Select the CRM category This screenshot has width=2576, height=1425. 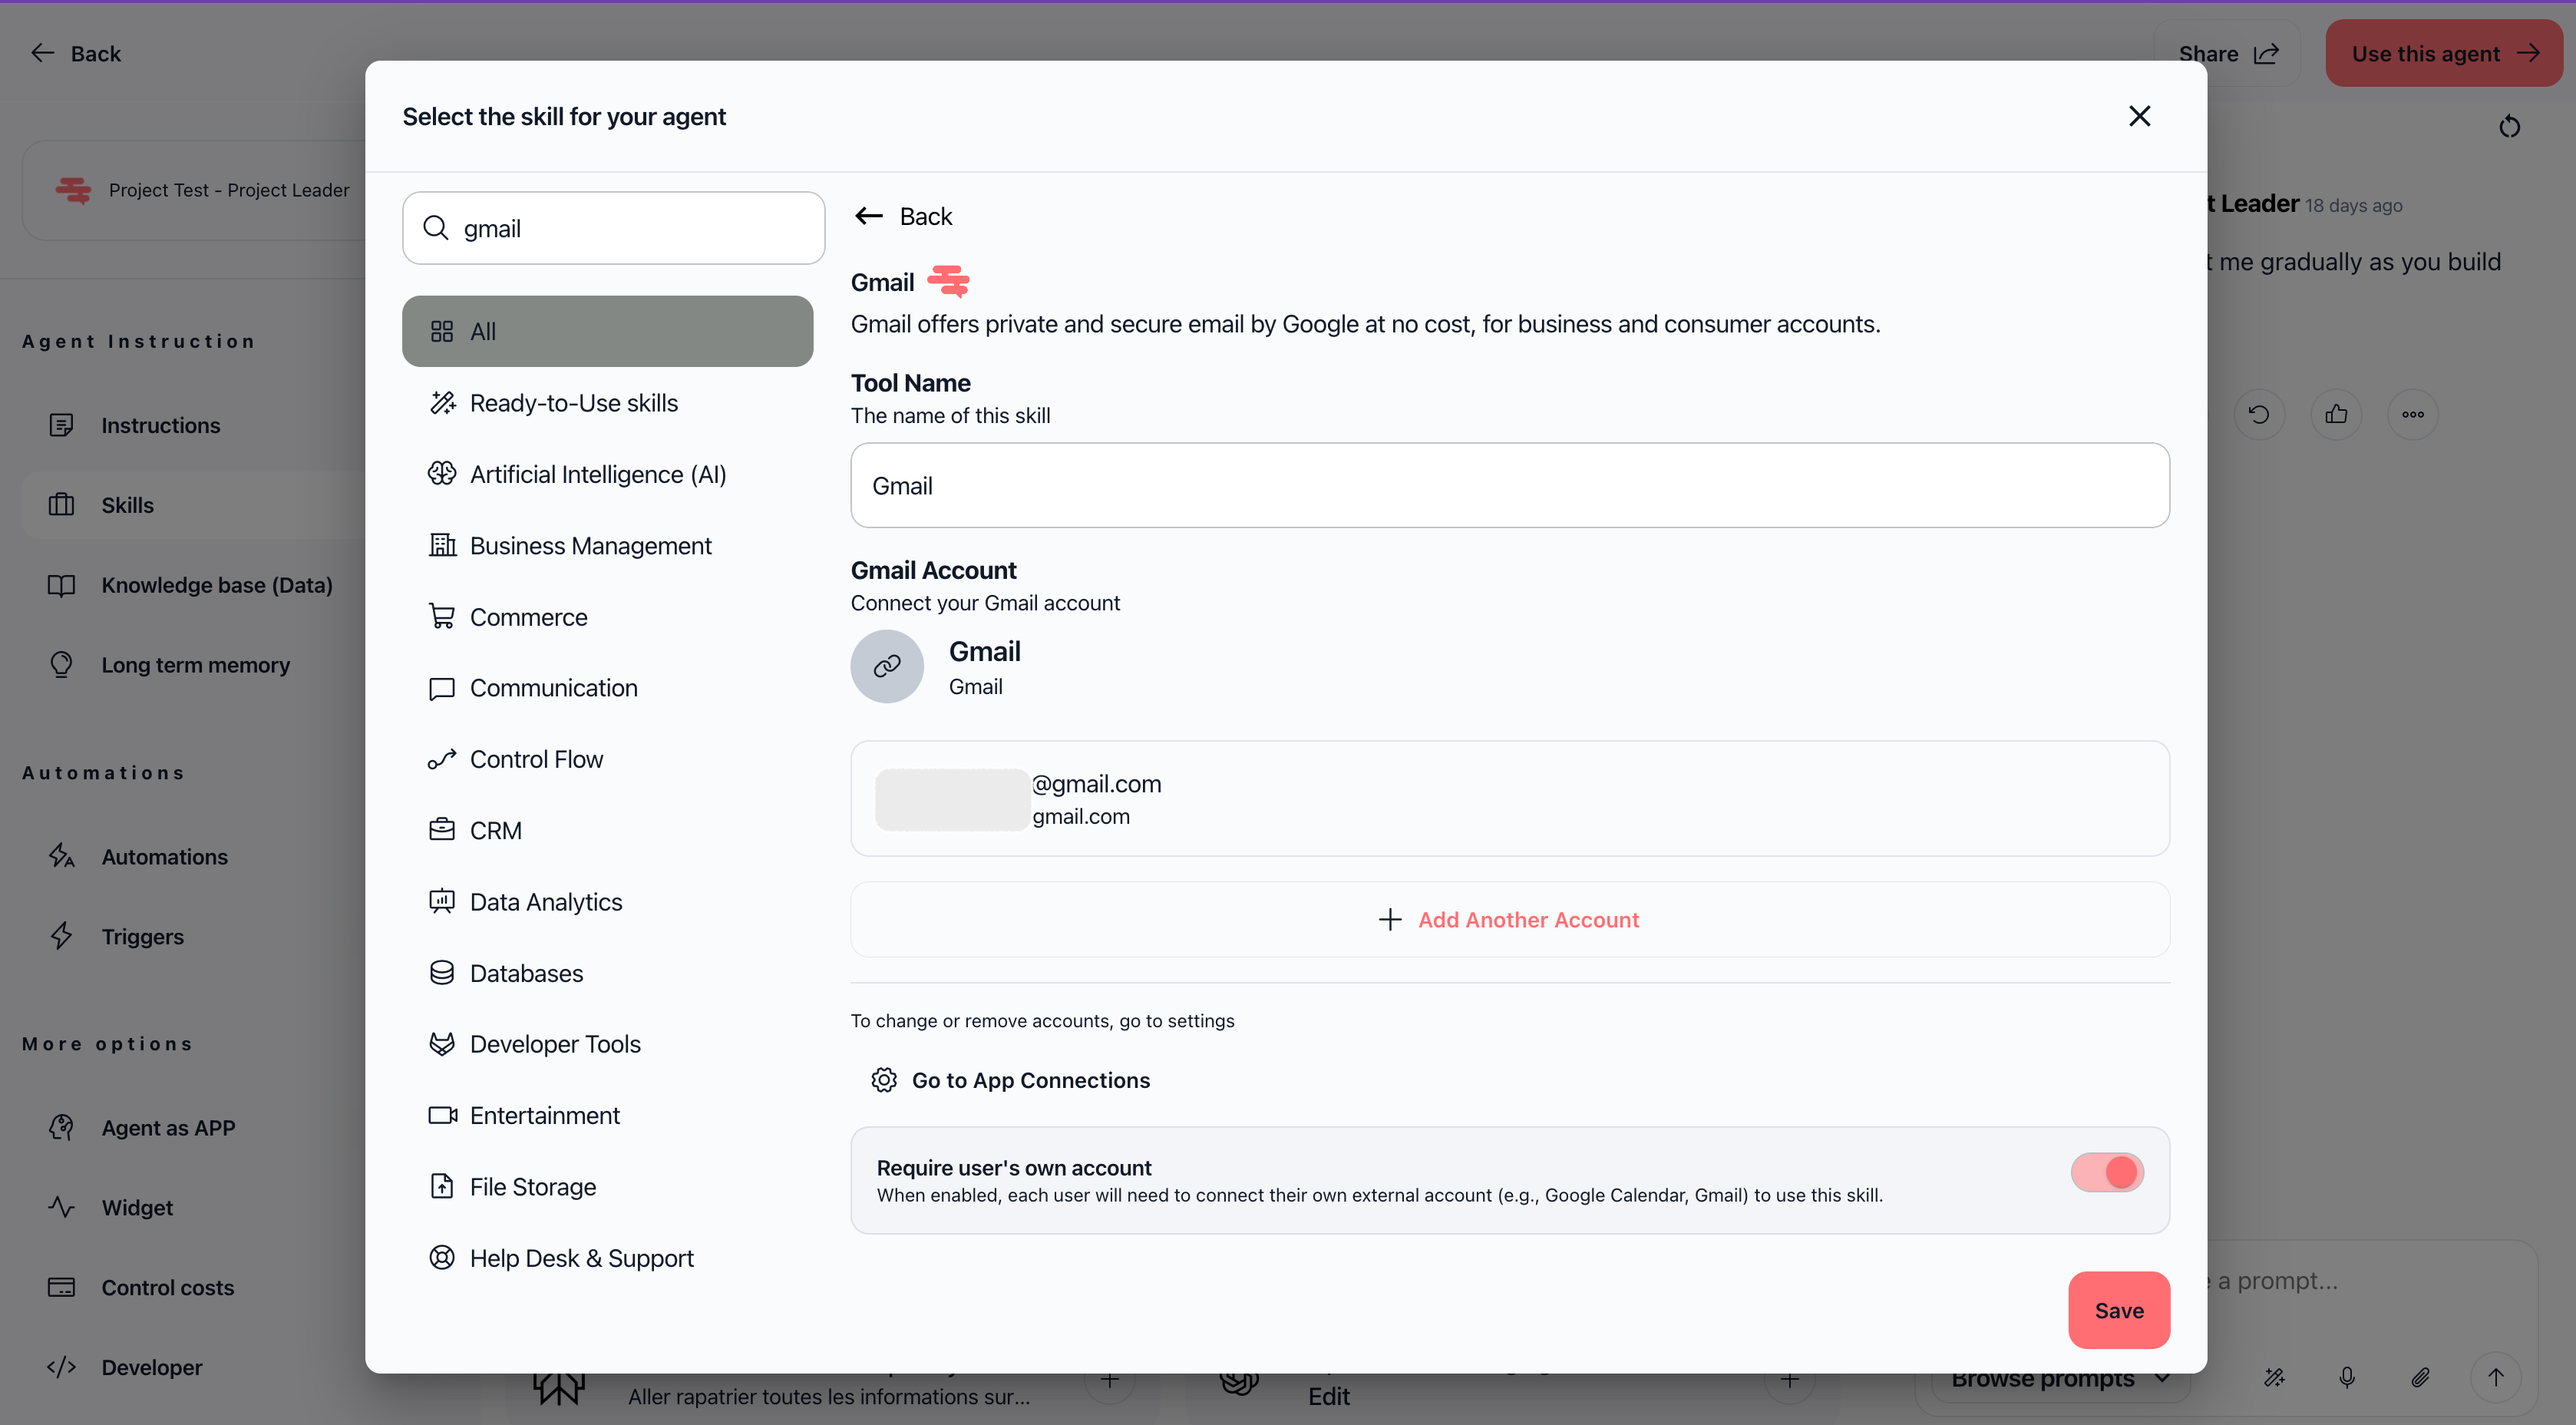[607, 830]
